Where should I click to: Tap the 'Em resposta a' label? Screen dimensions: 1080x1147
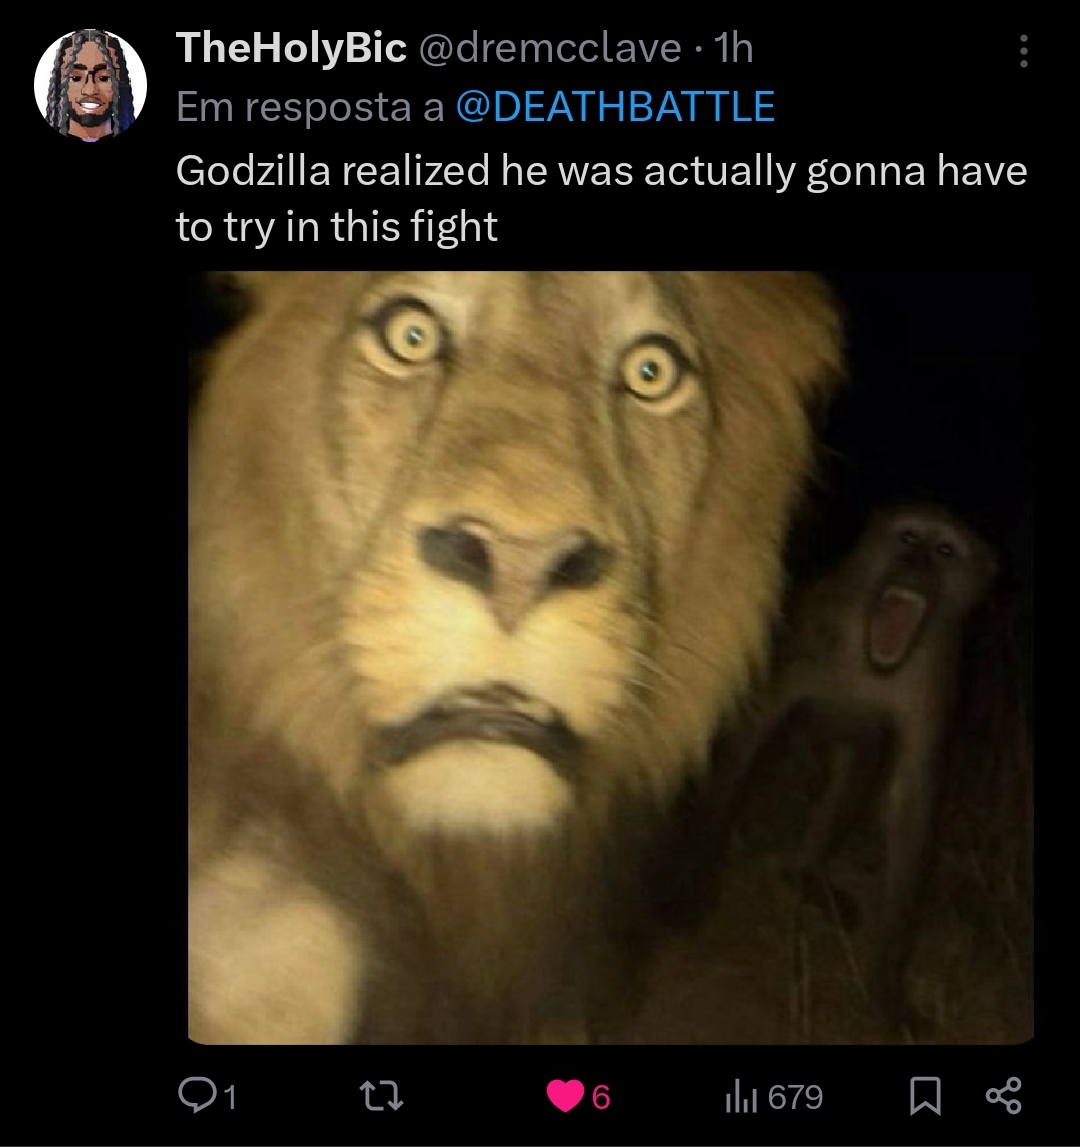click(x=310, y=107)
